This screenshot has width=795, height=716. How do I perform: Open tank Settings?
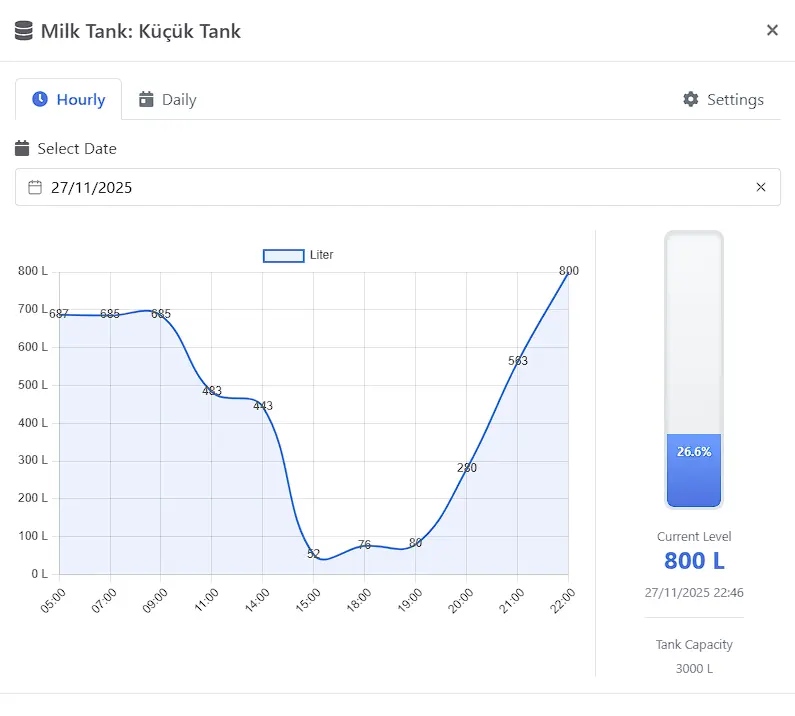(x=723, y=99)
